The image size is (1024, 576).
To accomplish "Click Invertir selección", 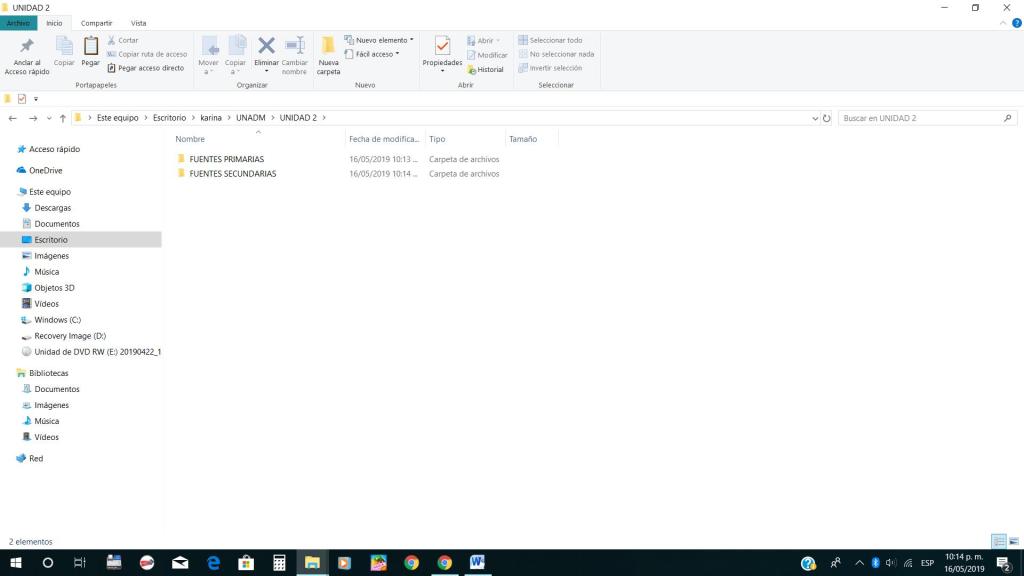I will pos(550,68).
